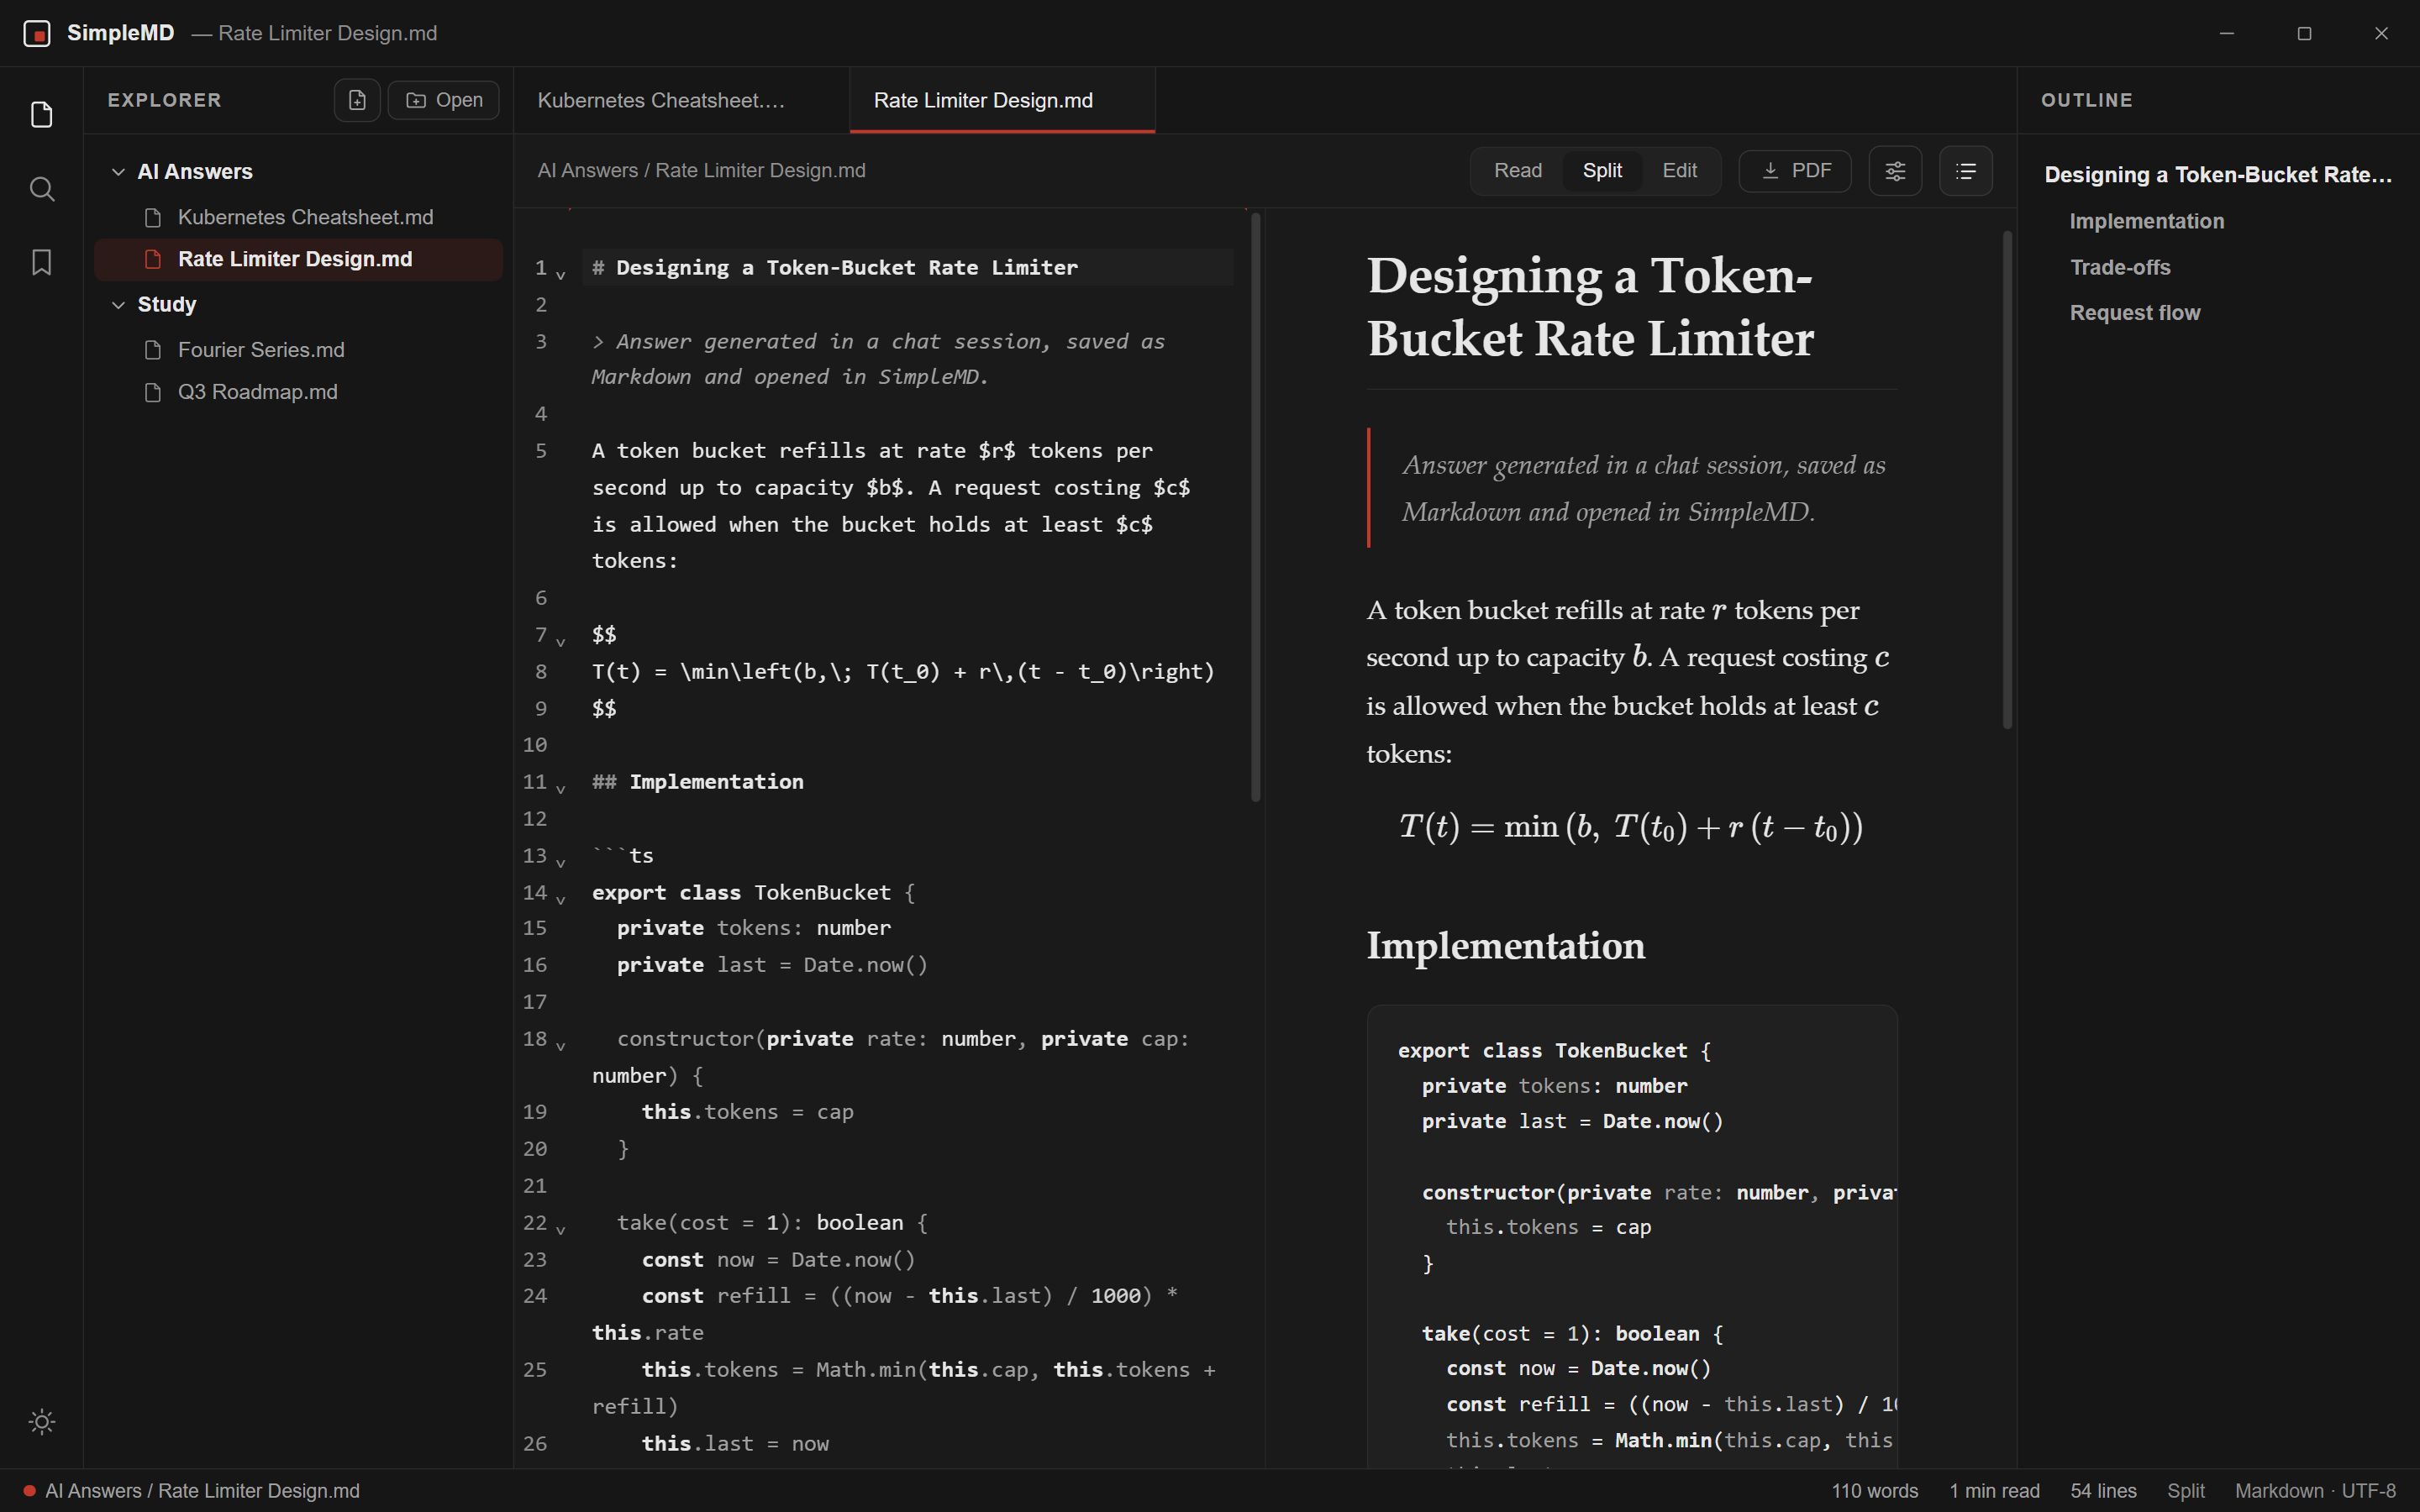
Task: Switch to Split view mode
Action: coord(1602,171)
